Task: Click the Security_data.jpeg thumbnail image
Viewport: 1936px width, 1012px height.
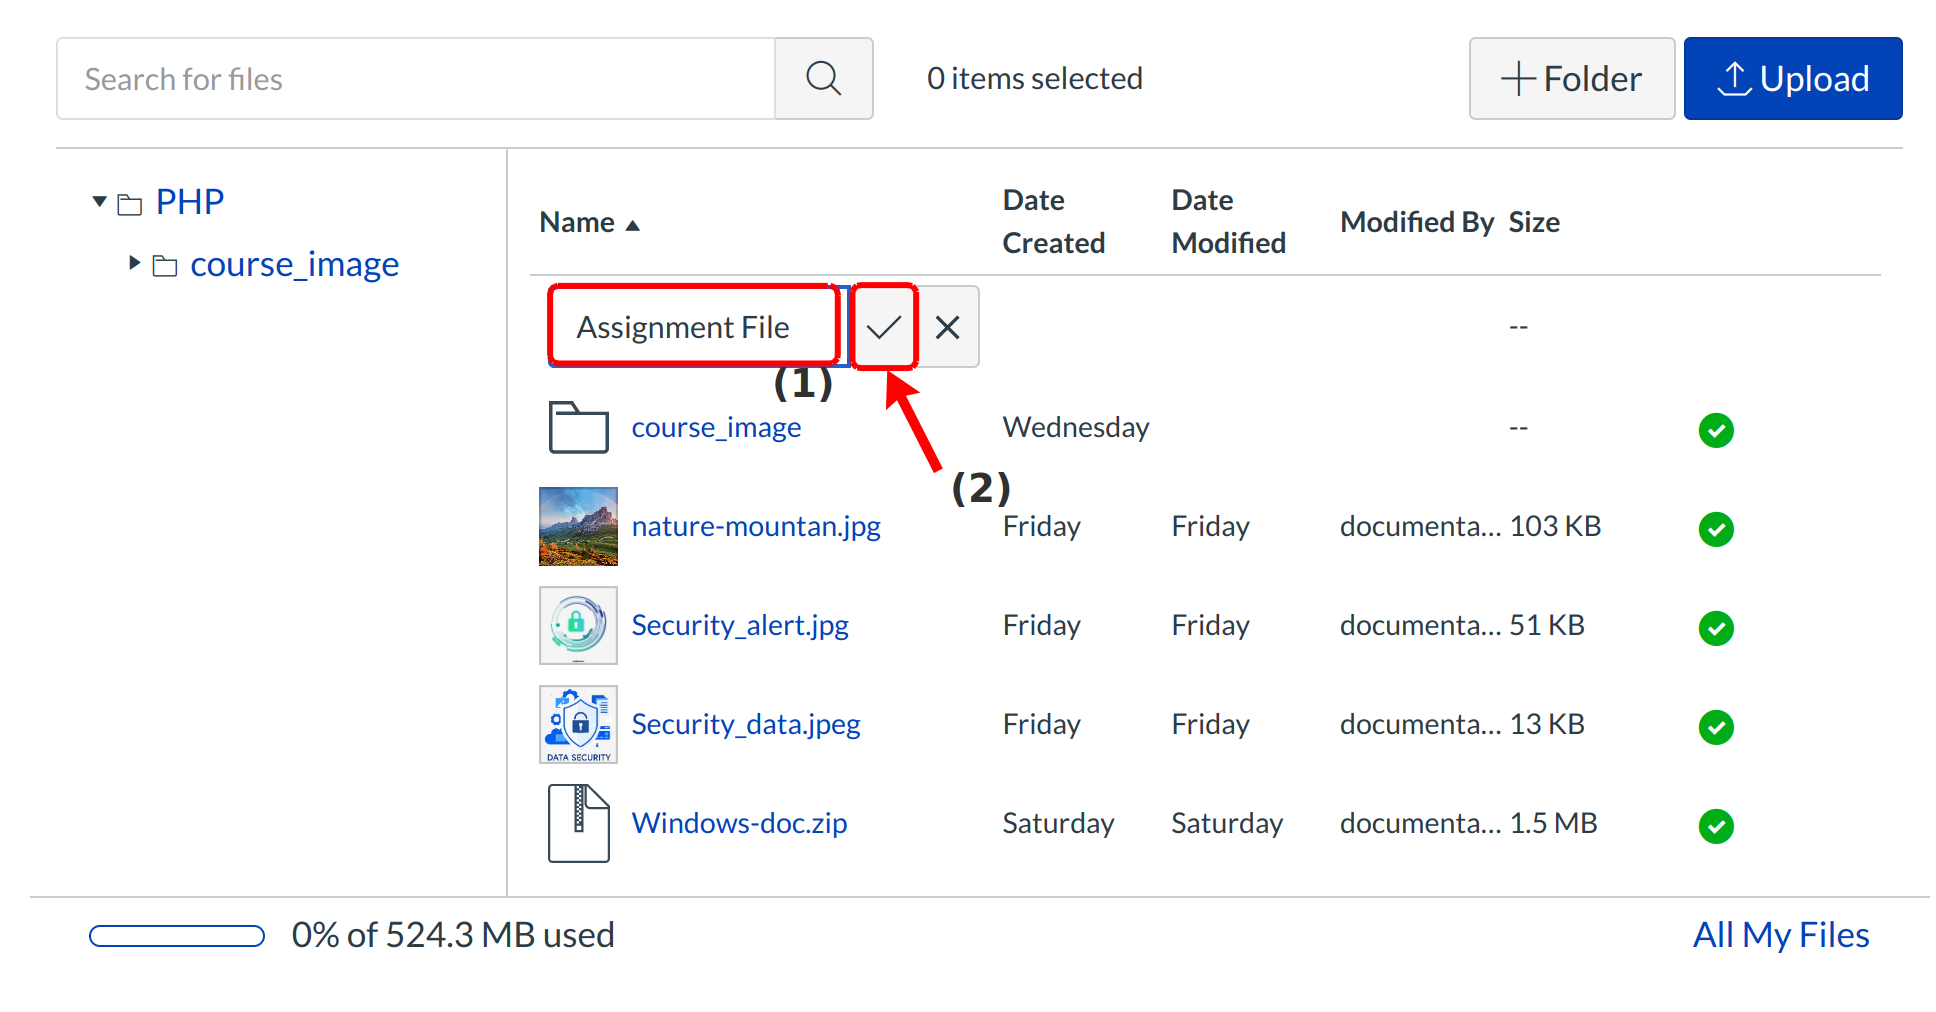Action: 578,724
